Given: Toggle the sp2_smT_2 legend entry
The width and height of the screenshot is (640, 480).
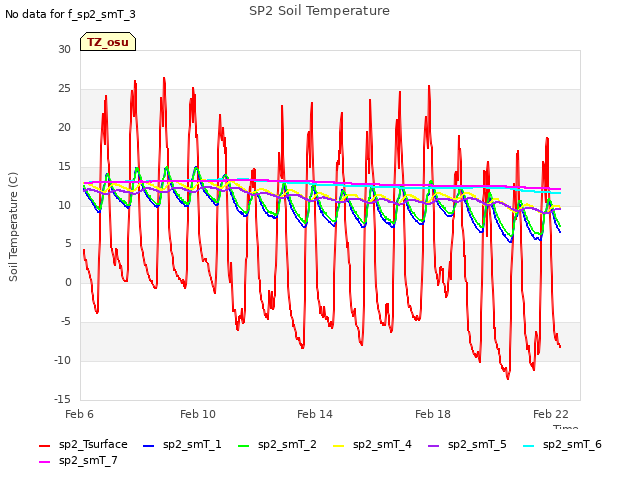Looking at the screenshot, I should click(277, 444).
